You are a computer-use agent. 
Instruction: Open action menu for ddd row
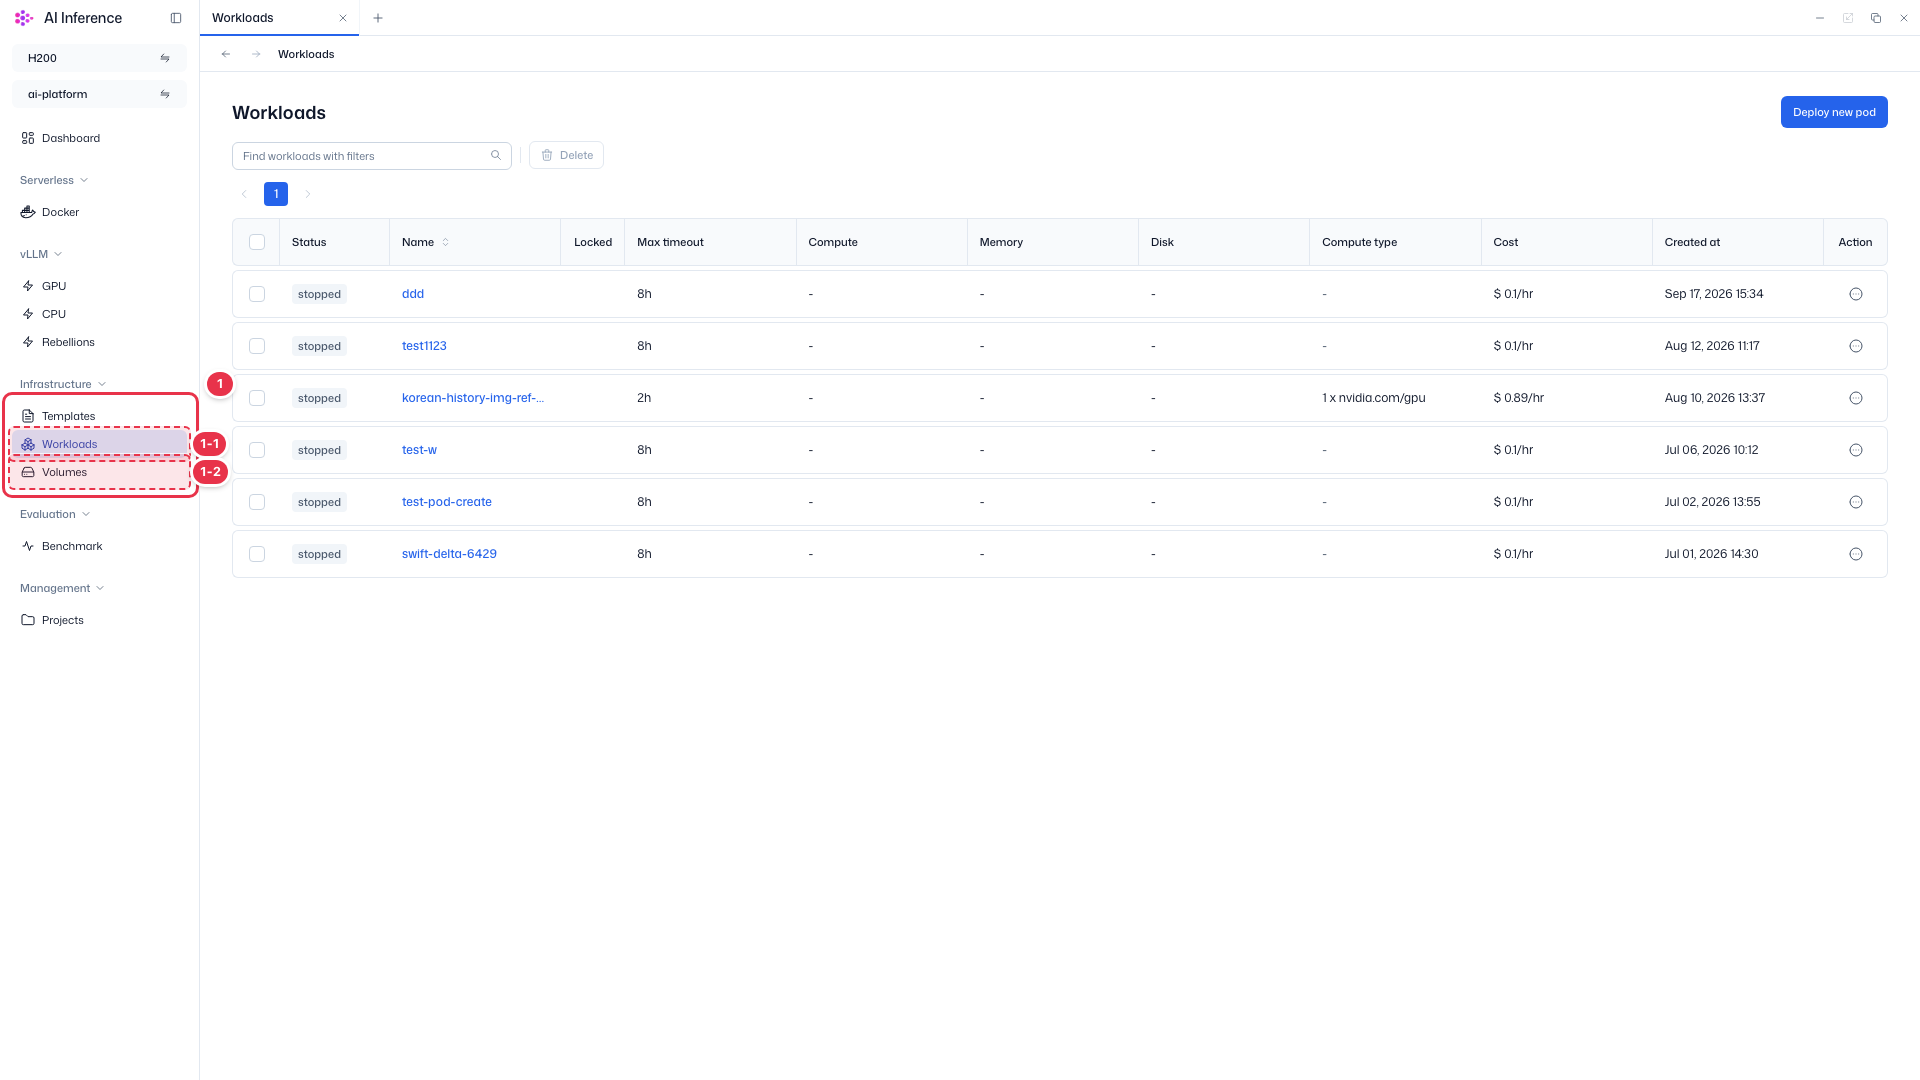(1856, 294)
